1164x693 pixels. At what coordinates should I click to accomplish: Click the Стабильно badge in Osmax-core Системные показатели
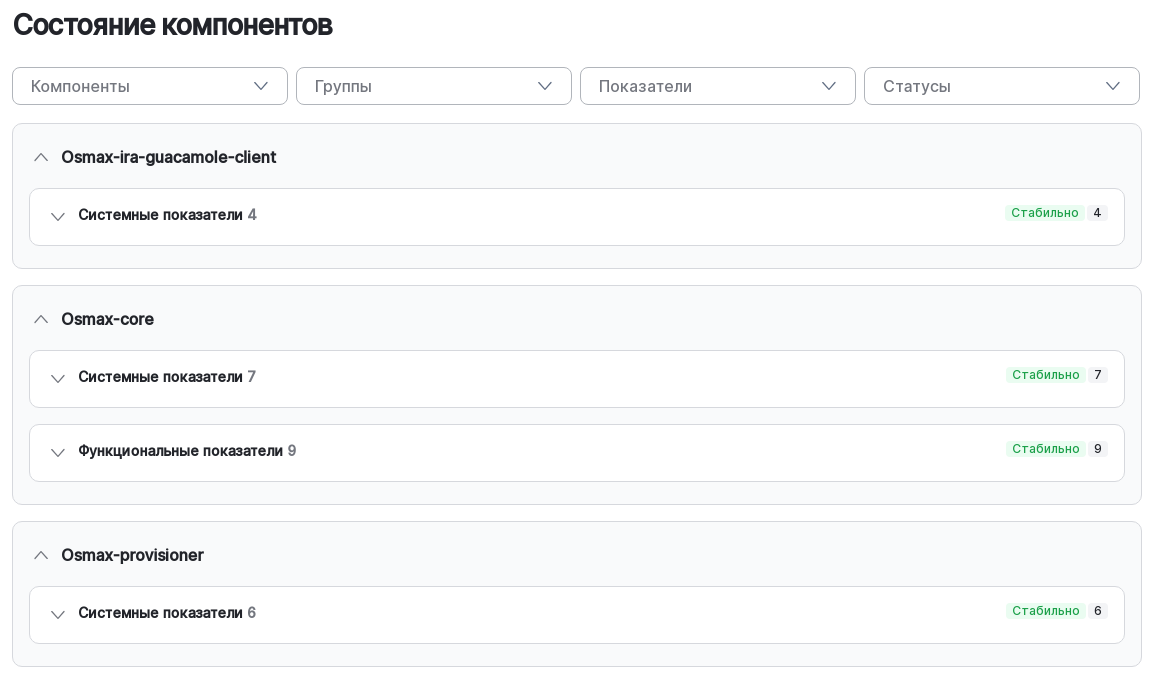(1046, 375)
